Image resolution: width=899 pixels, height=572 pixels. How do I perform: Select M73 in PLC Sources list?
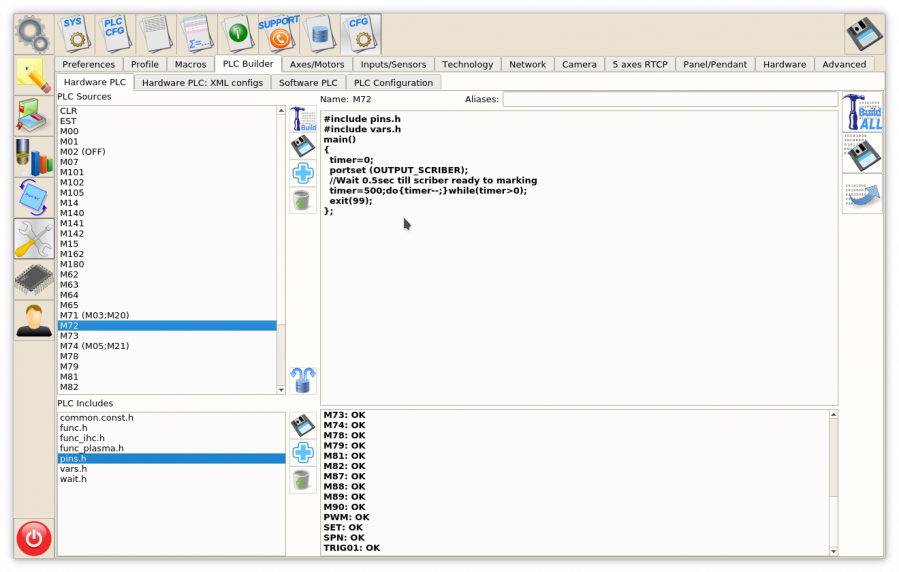[69, 336]
